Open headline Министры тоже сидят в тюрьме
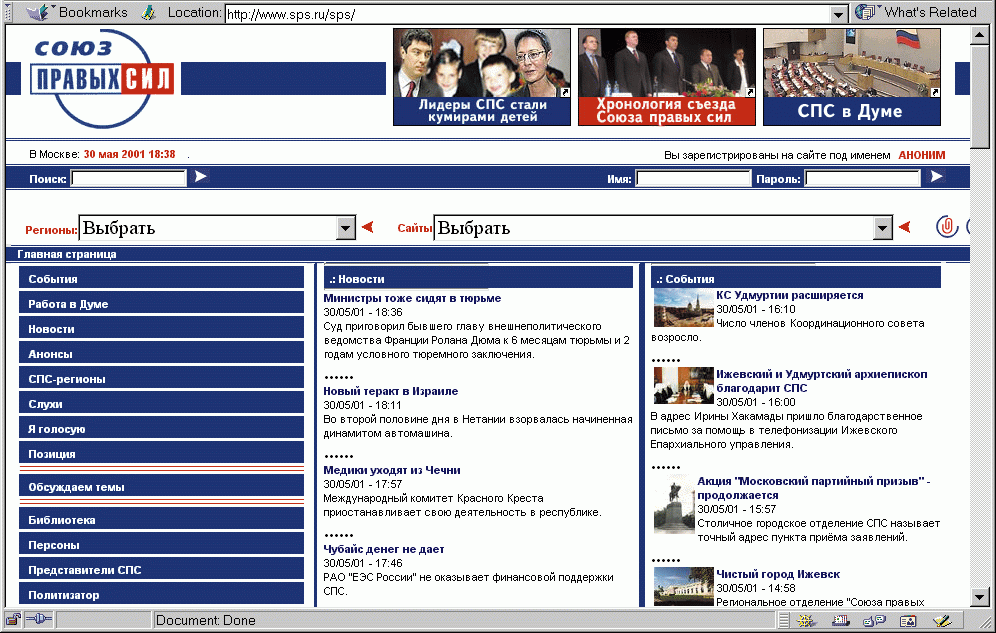Screen dimensions: 996x633 pos(412,298)
